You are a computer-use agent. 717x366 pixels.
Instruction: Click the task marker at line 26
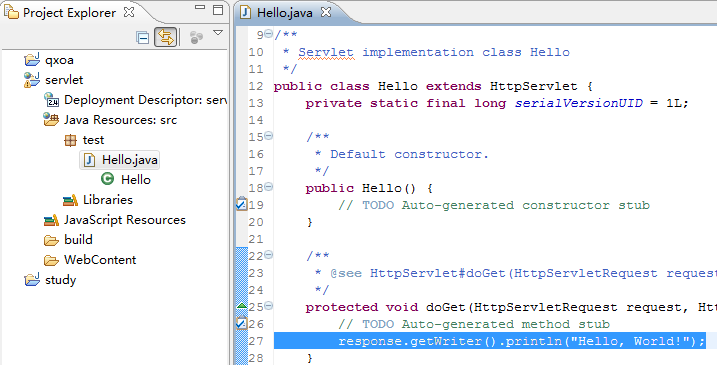pos(241,323)
